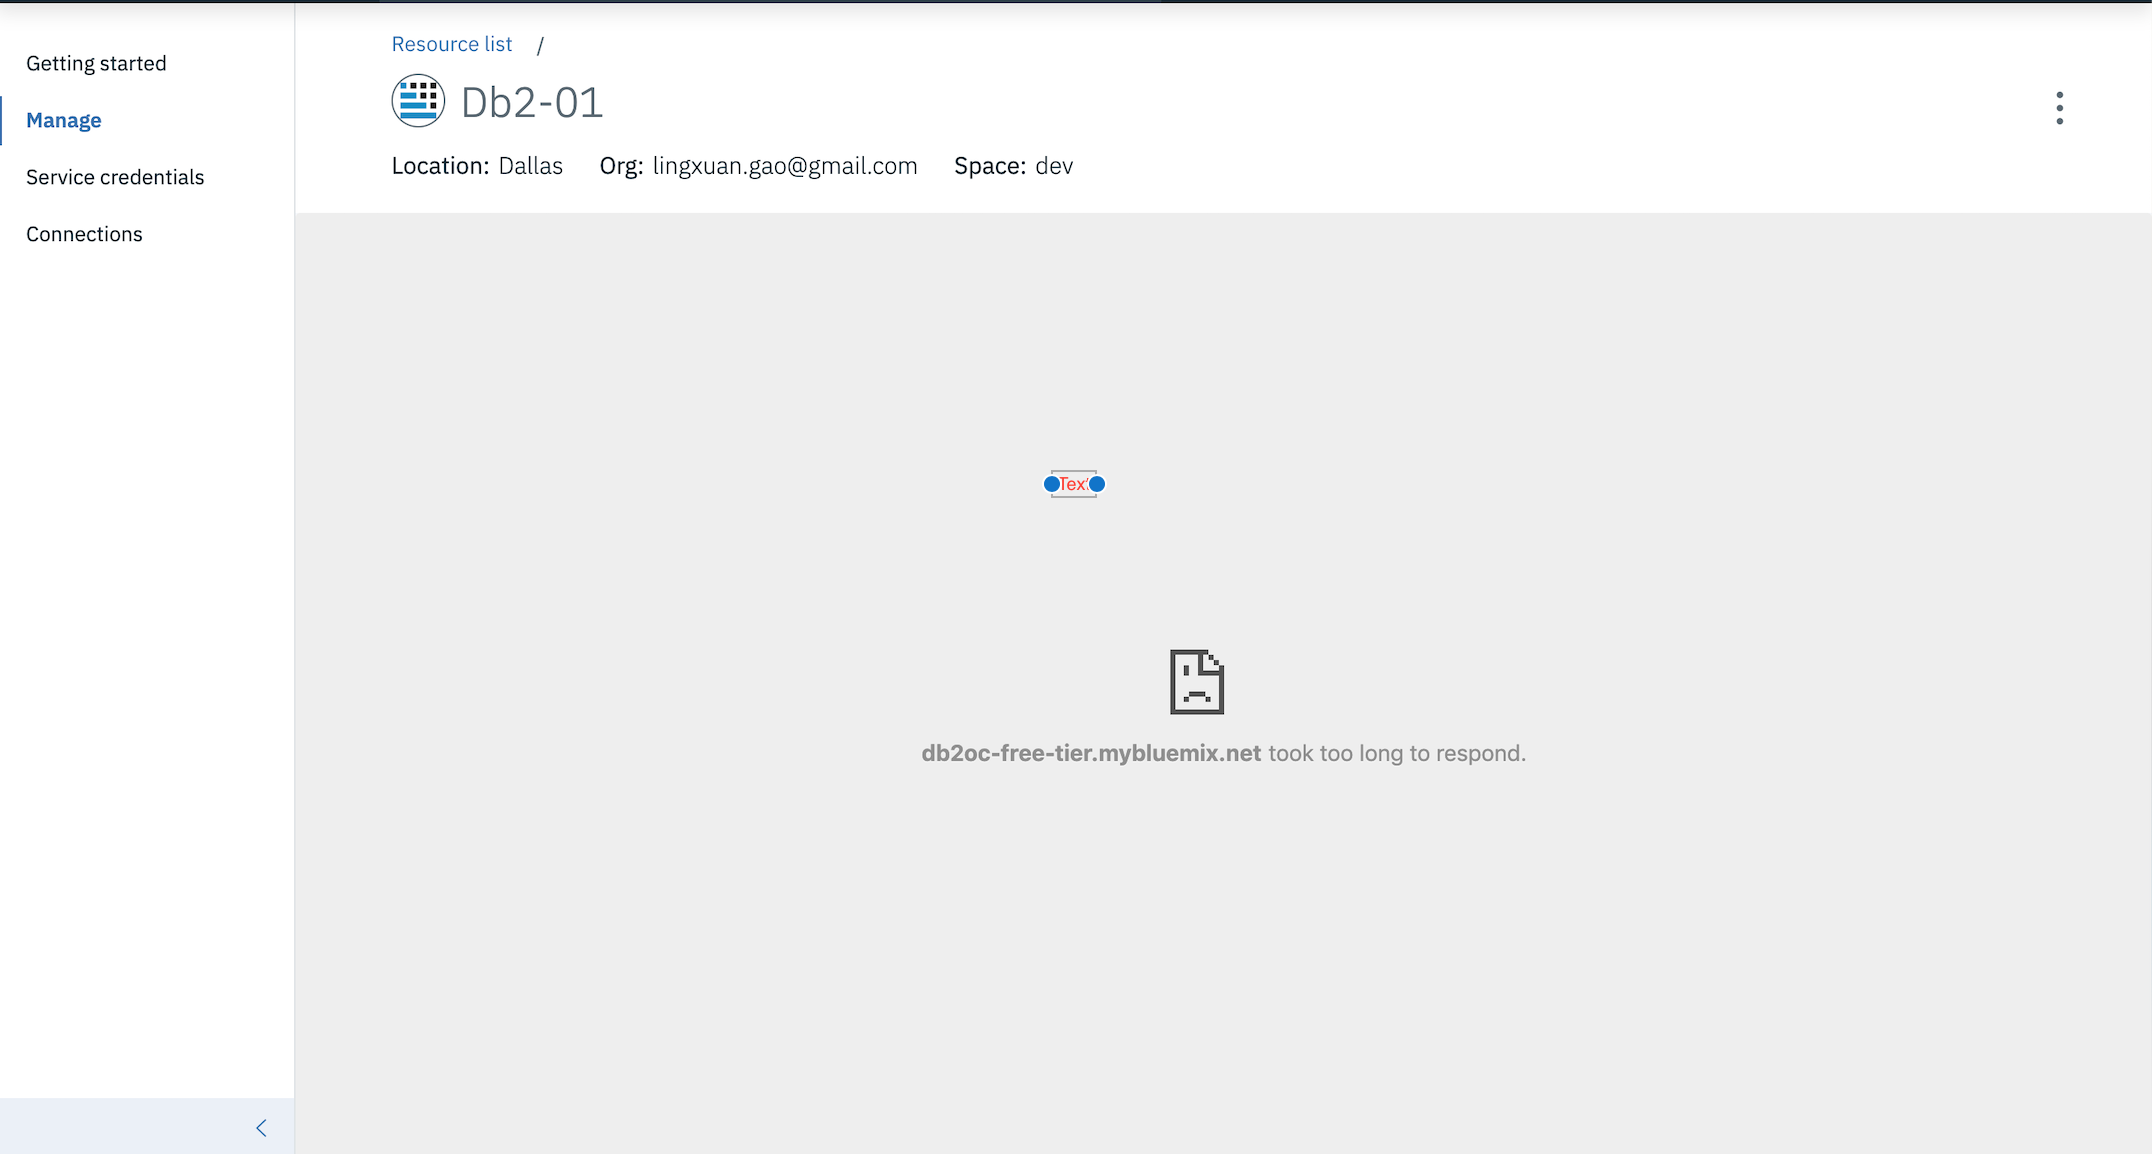Click the Db2-01 service icon
The image size is (2152, 1154).
tap(418, 101)
